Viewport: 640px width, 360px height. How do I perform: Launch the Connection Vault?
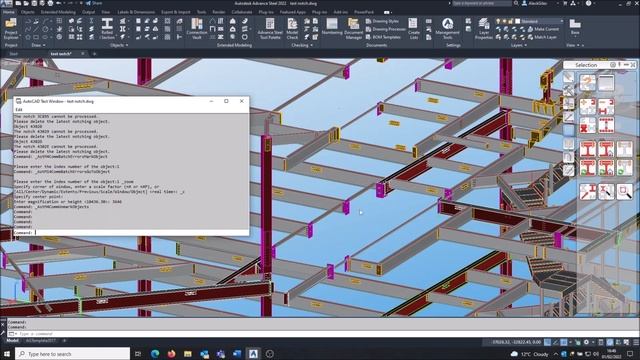click(197, 29)
